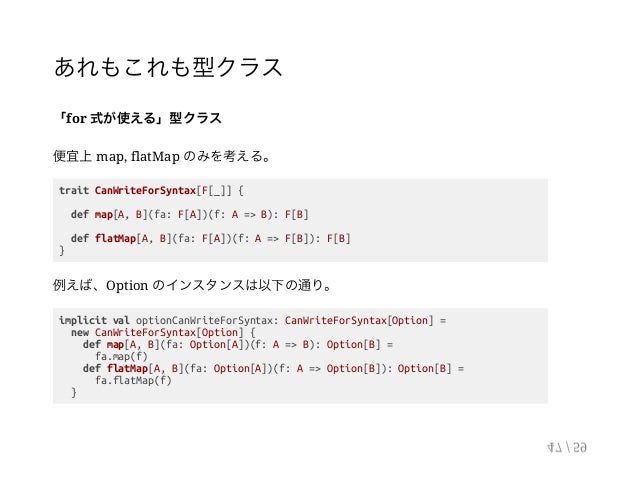Click the map name in the trait definition
The width and height of the screenshot is (638, 479).
(104, 214)
